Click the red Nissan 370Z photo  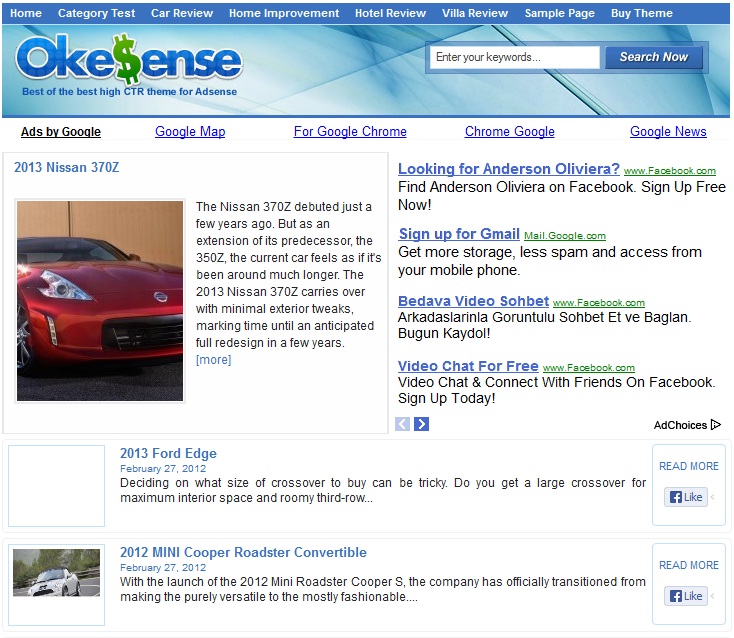[x=100, y=301]
